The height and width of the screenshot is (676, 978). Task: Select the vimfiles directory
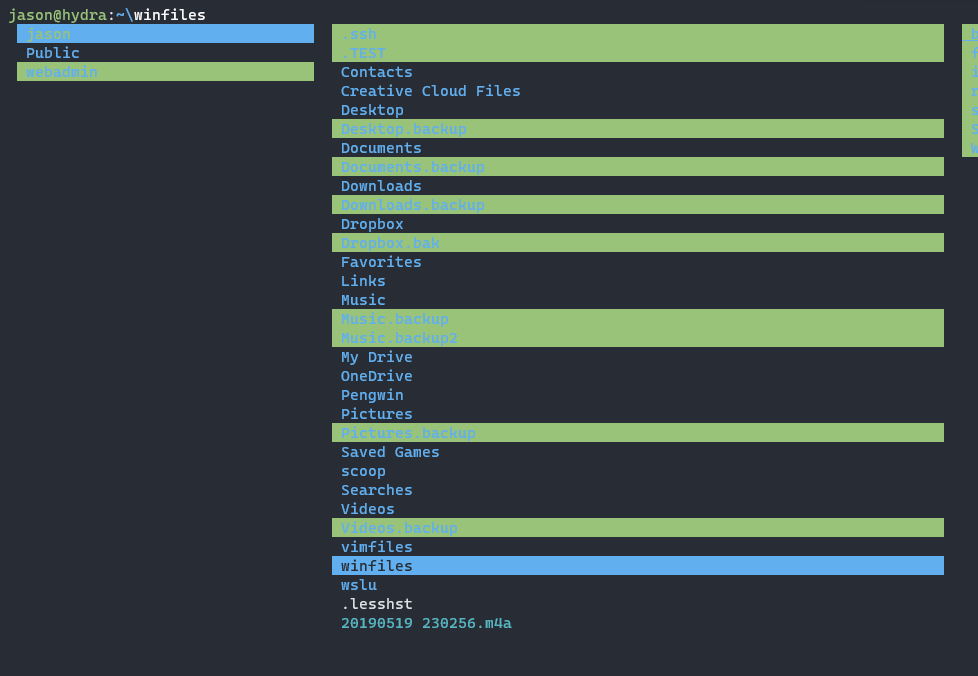pos(377,547)
